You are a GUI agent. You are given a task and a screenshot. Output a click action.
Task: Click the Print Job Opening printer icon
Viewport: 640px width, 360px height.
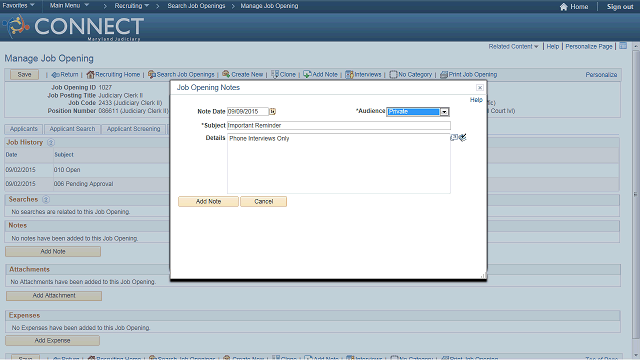pyautogui.click(x=444, y=75)
